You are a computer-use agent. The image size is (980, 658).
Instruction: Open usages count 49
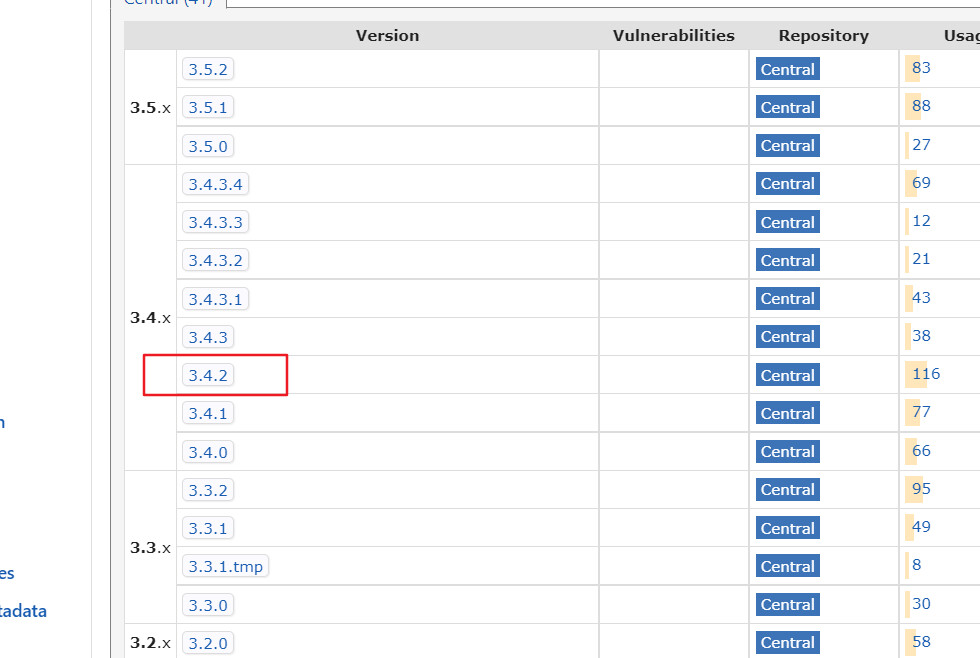[x=921, y=527]
